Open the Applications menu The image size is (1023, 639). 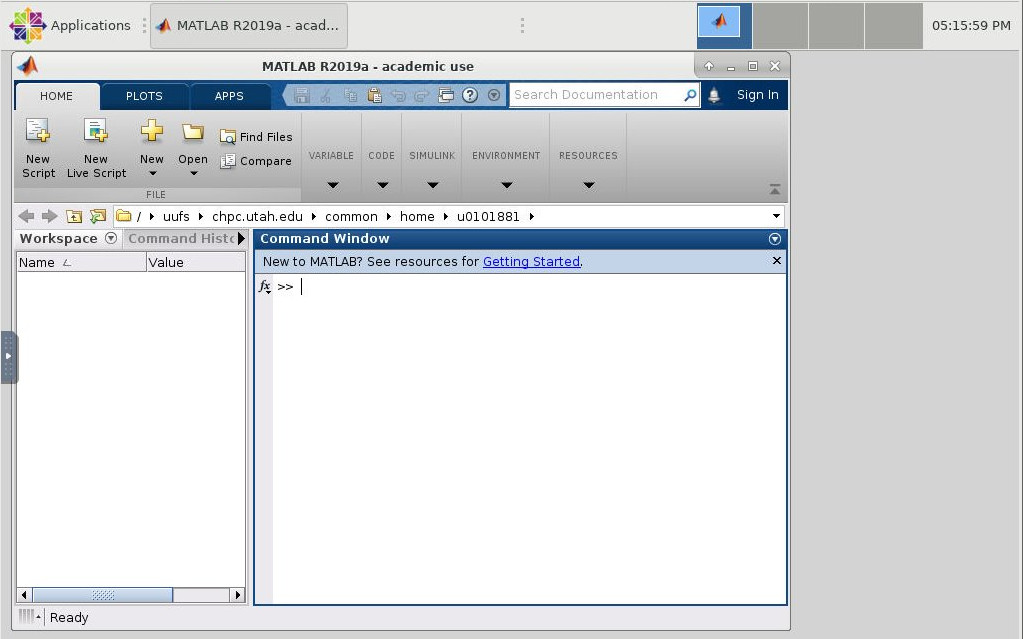[x=70, y=25]
